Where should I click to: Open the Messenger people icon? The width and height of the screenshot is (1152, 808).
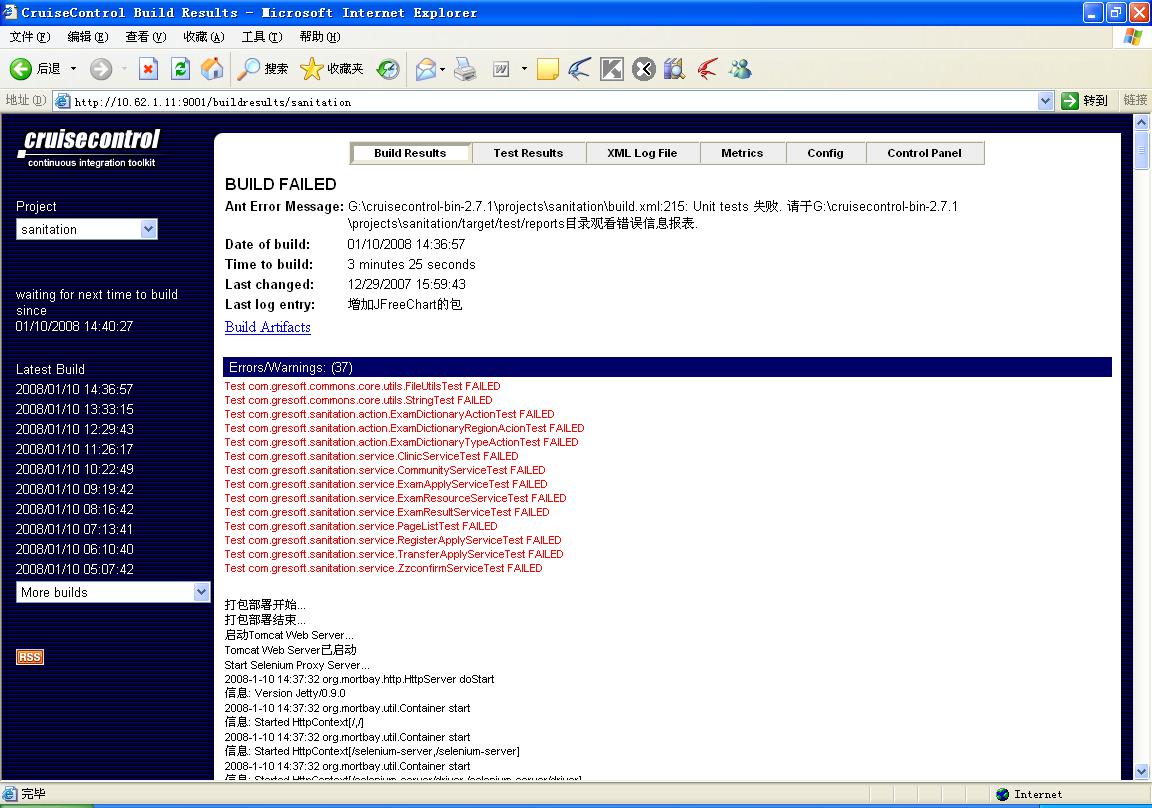(x=740, y=69)
